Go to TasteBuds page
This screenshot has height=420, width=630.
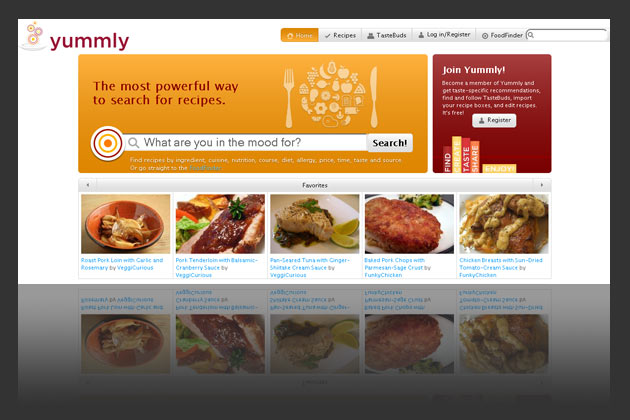click(387, 35)
